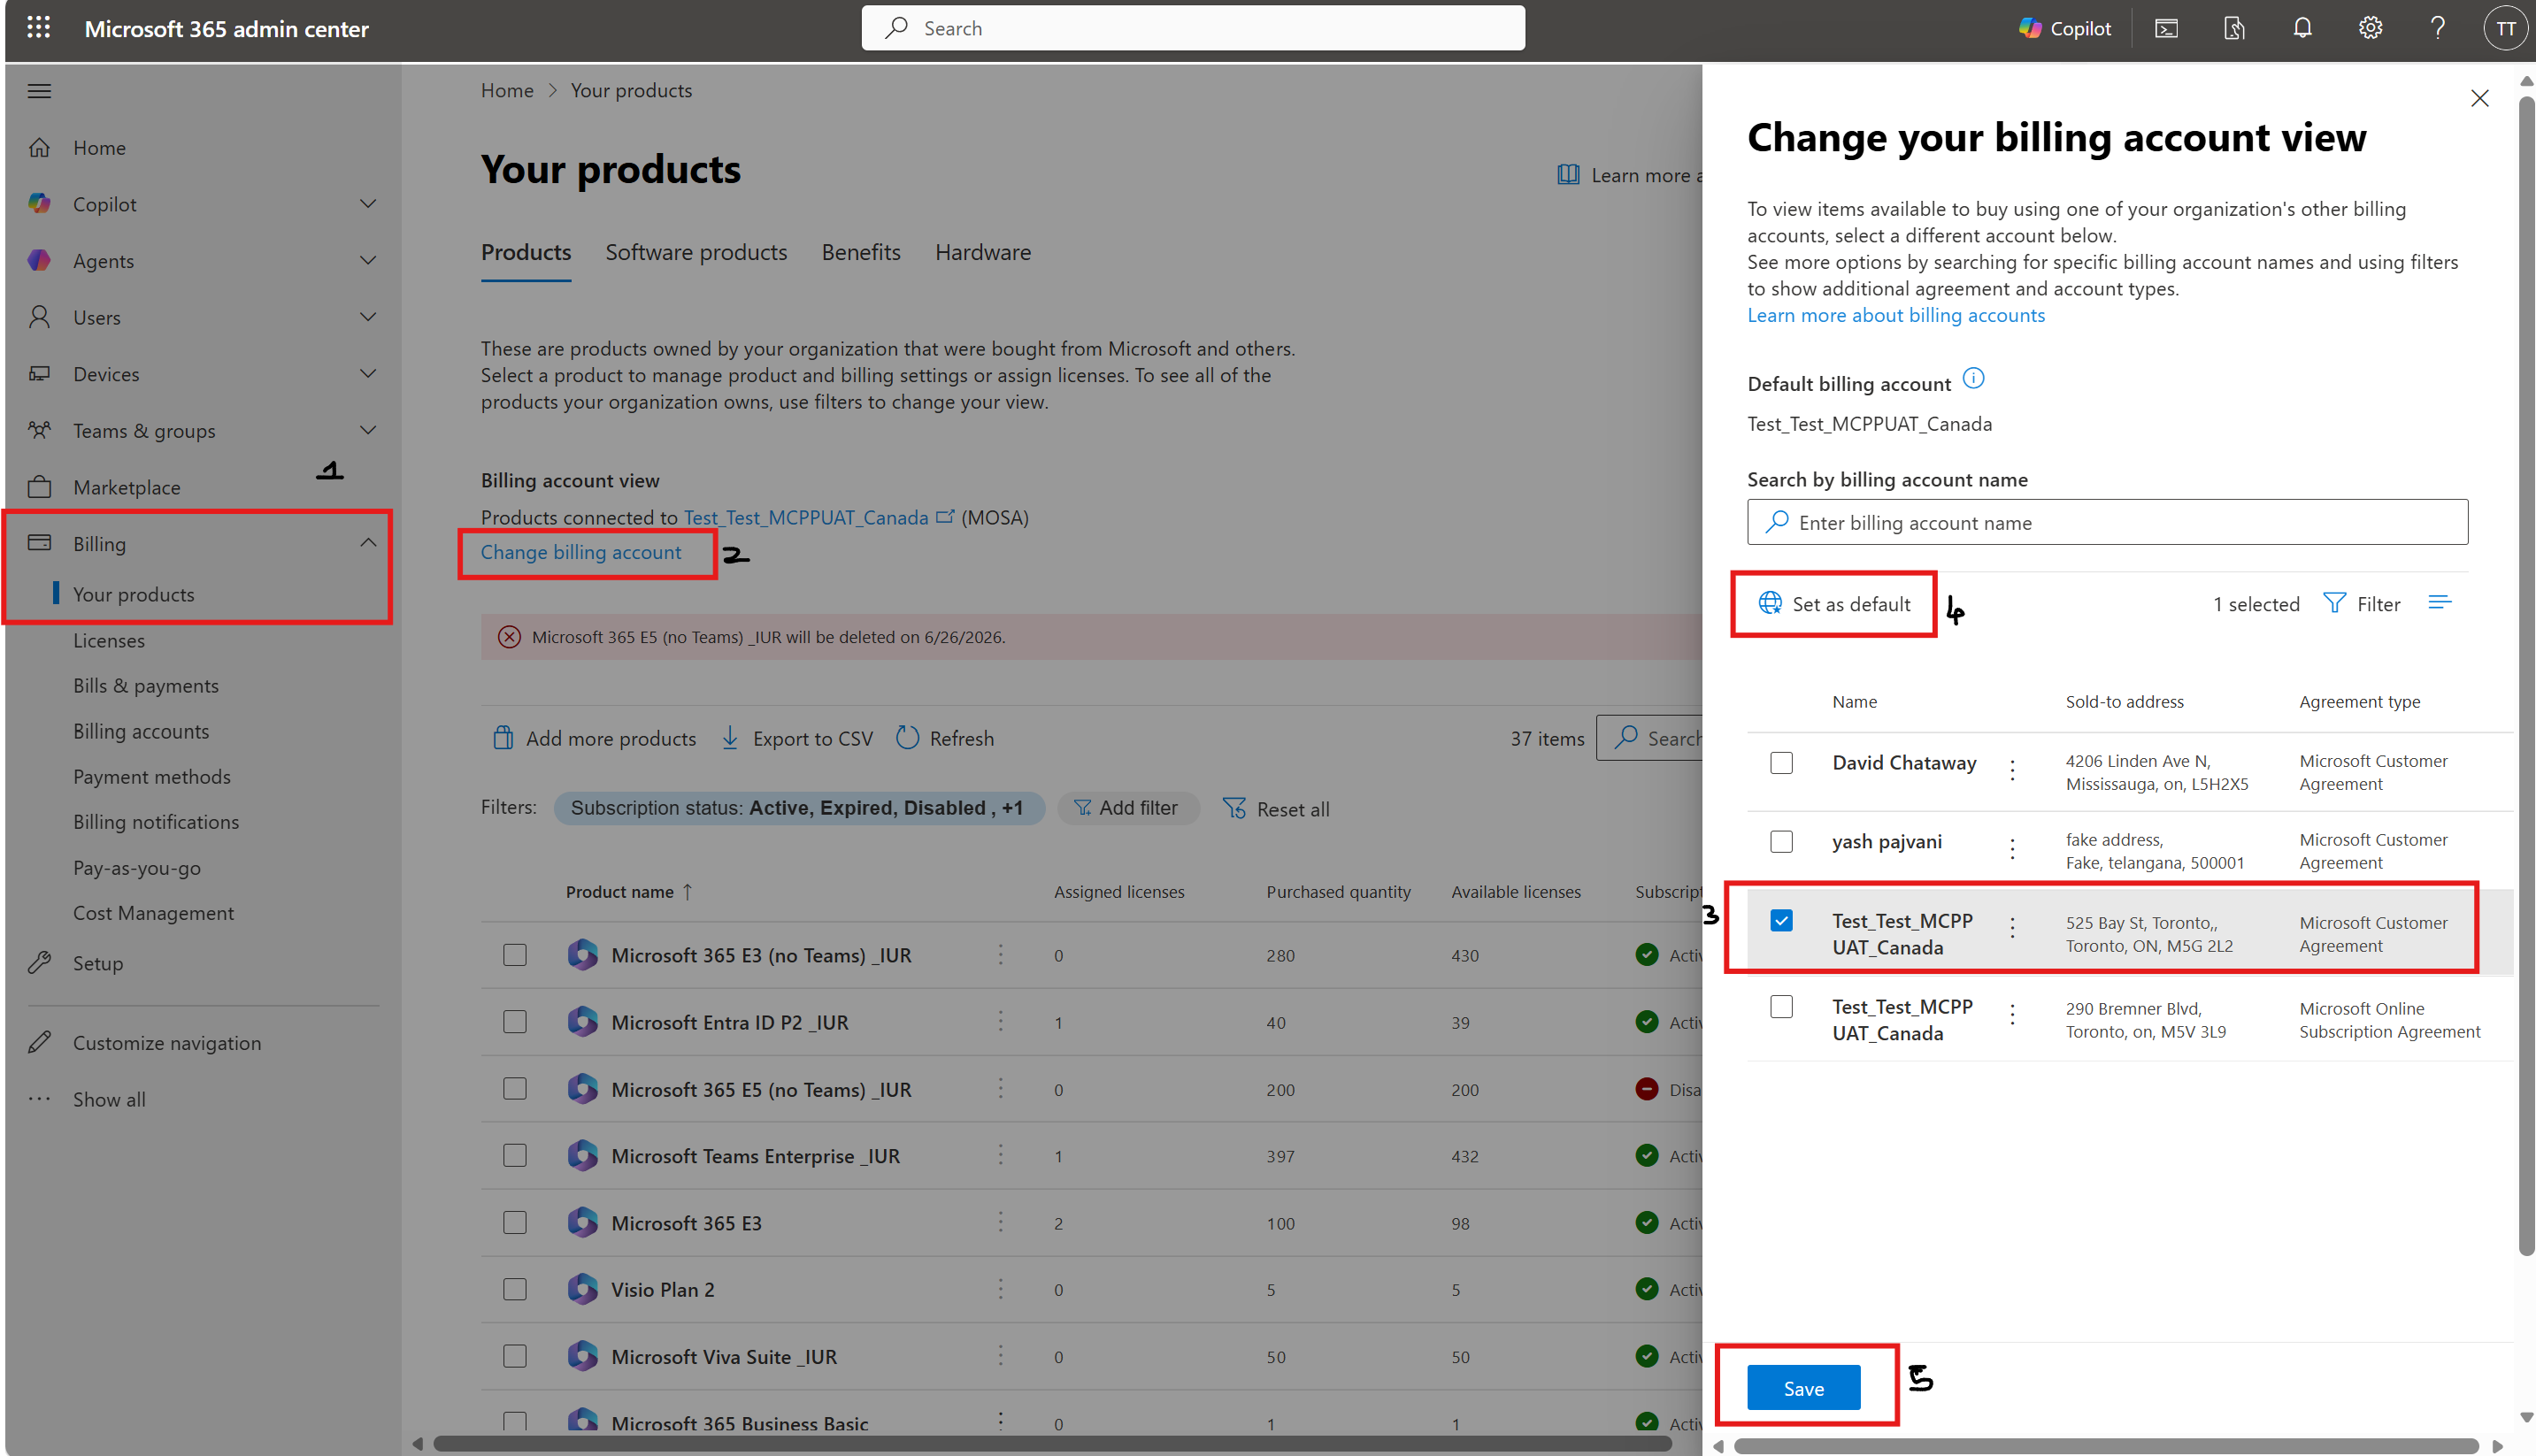Open the app launcher waffle icon
This screenshot has width=2536, height=1456.
(x=38, y=28)
